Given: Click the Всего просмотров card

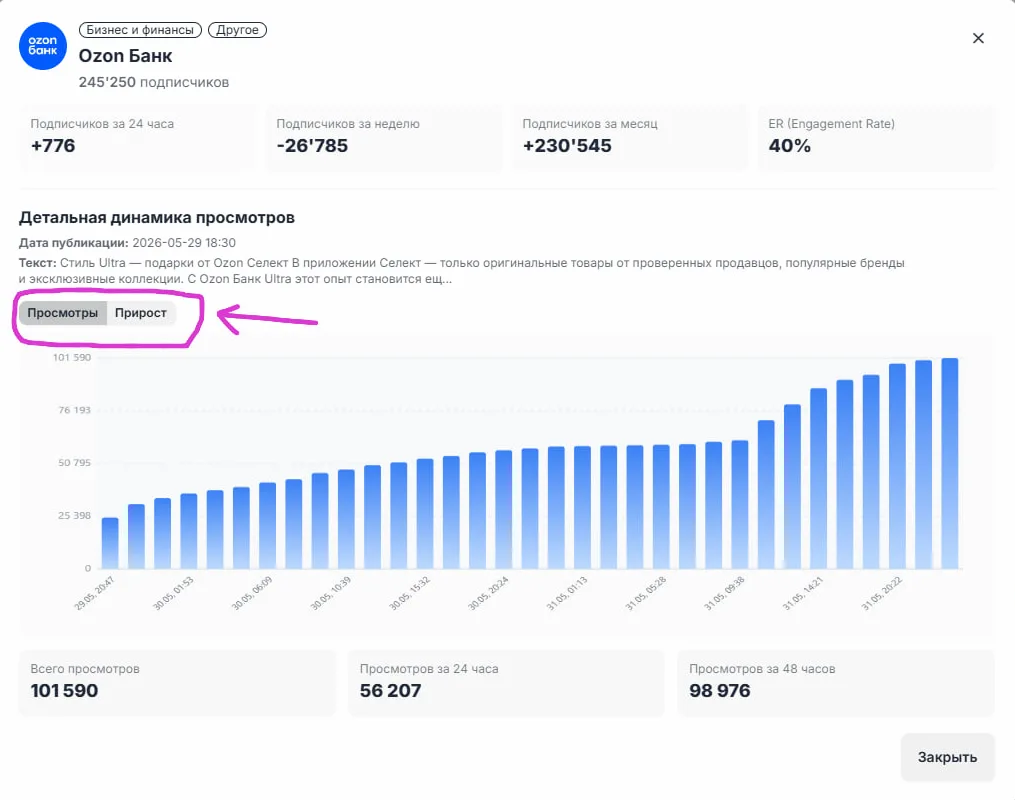Looking at the screenshot, I should (x=177, y=683).
